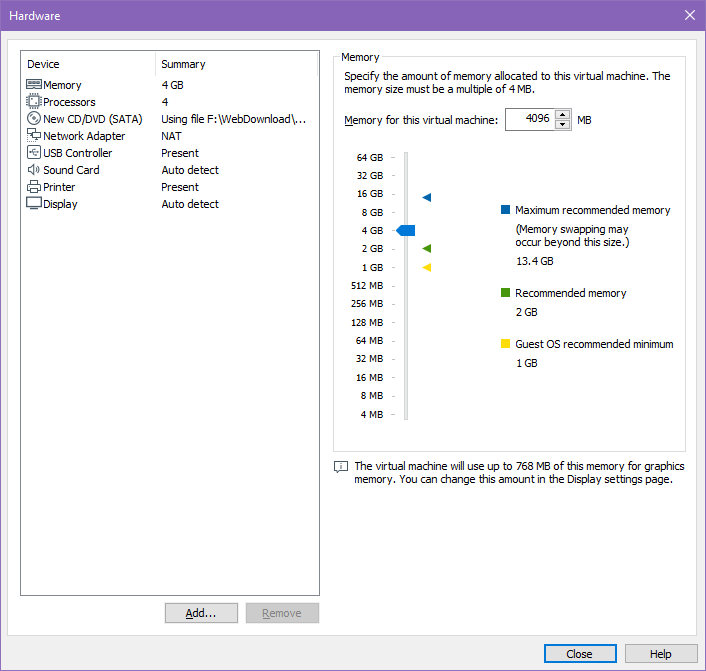Select the Network Adapter row label
706x671 pixels.
(x=84, y=136)
